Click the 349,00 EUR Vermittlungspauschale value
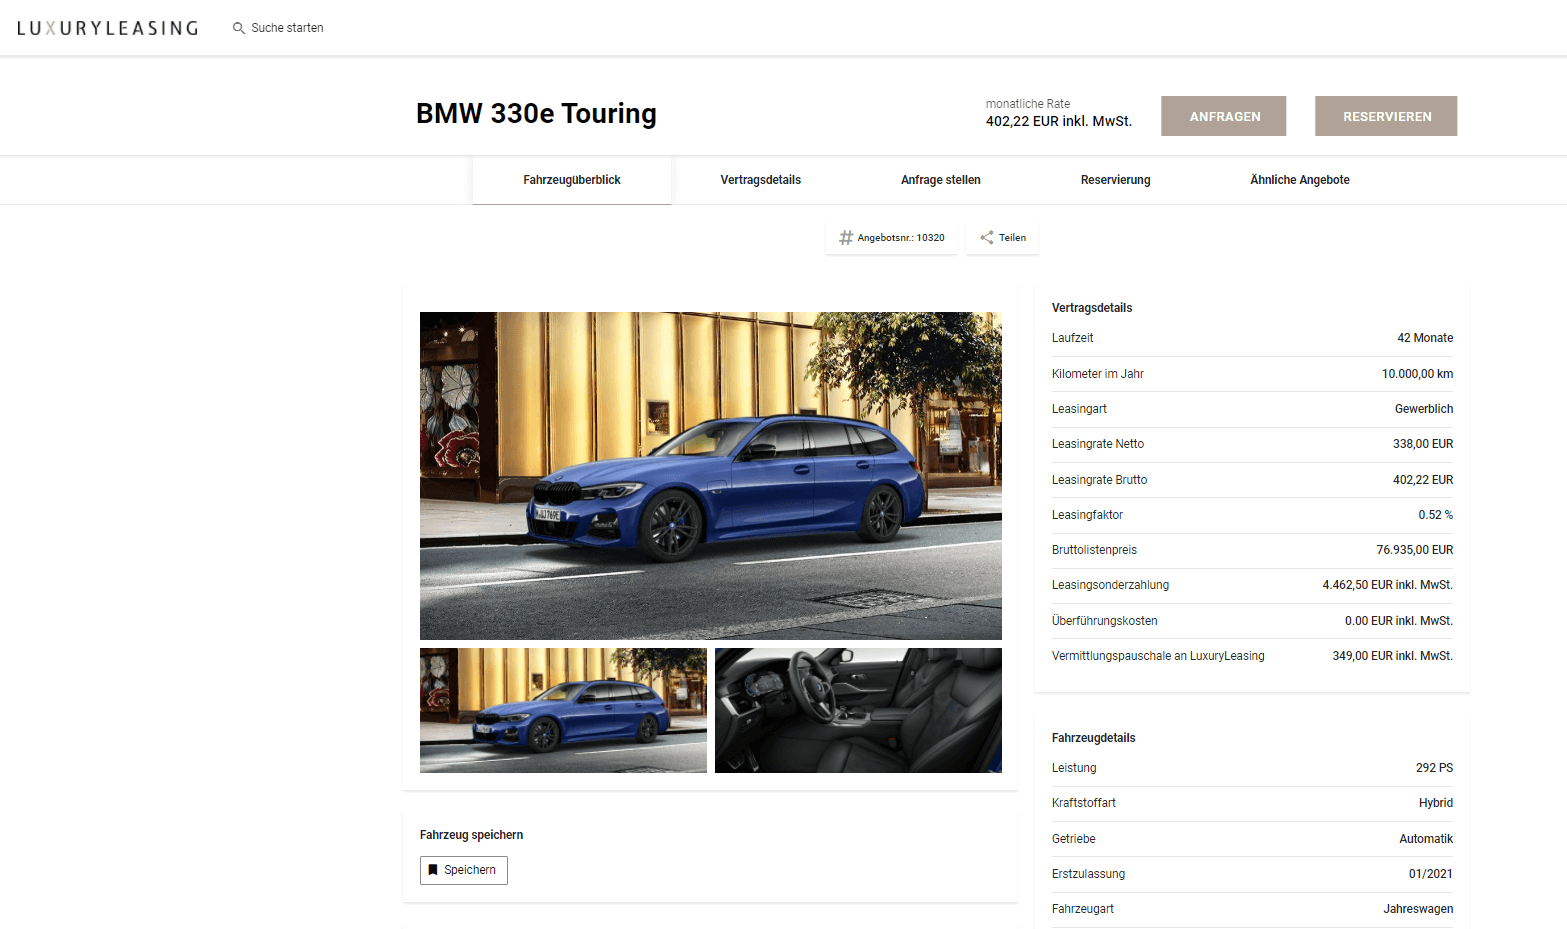 click(1393, 656)
